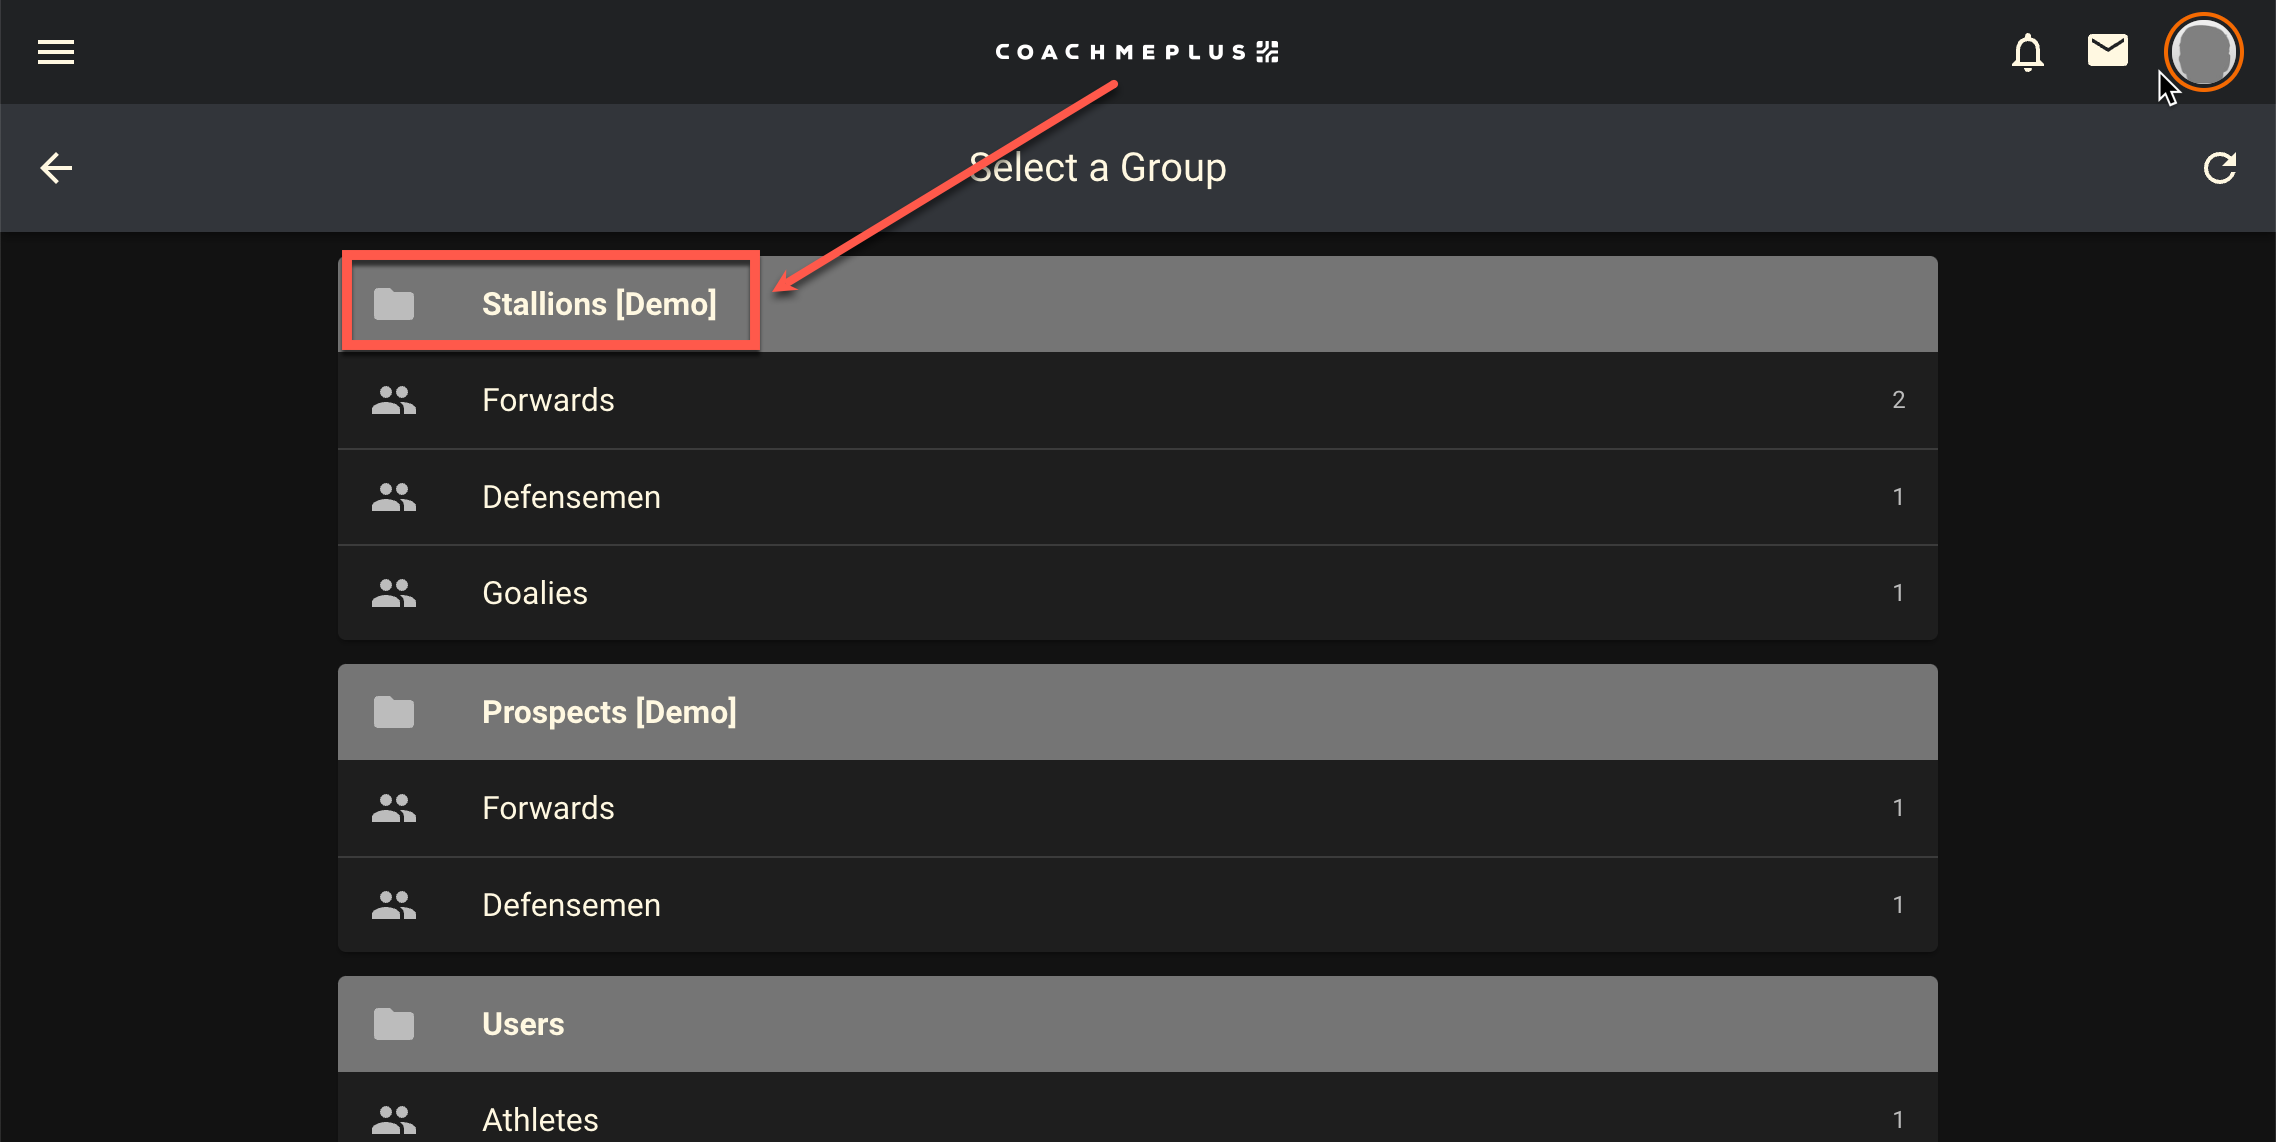2276x1142 pixels.
Task: Open the messages envelope icon
Action: (2107, 50)
